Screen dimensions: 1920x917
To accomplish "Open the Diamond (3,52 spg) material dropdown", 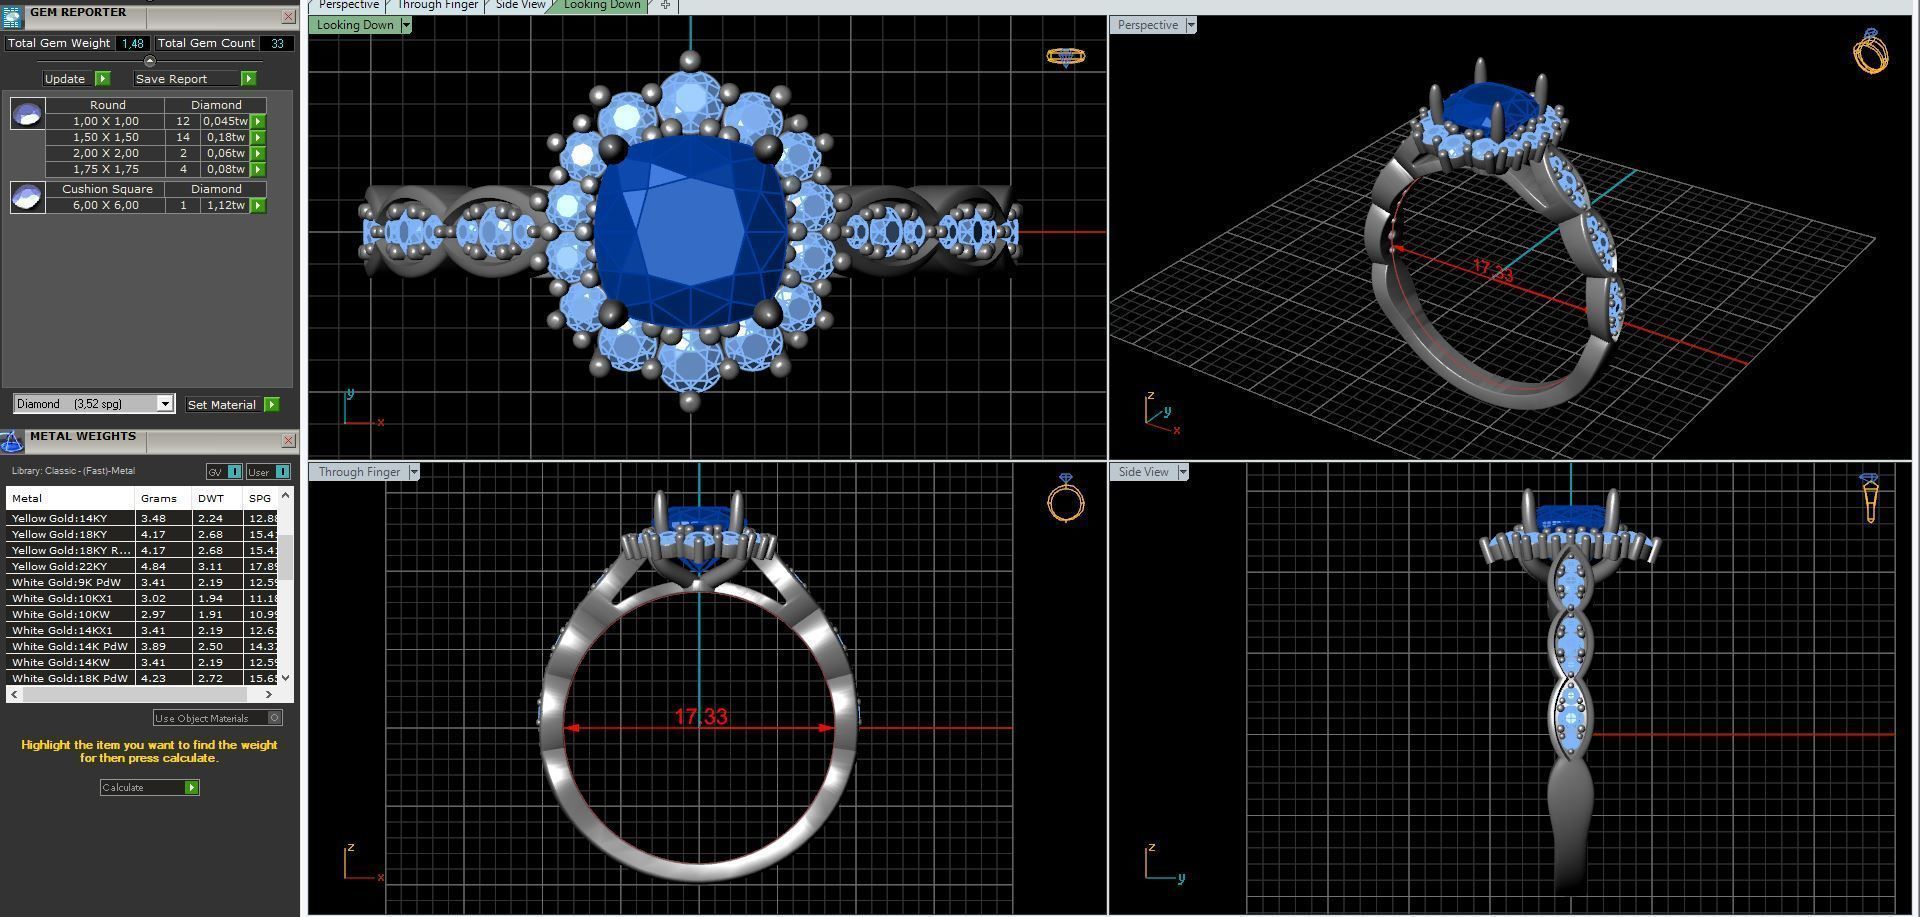I will tap(165, 404).
